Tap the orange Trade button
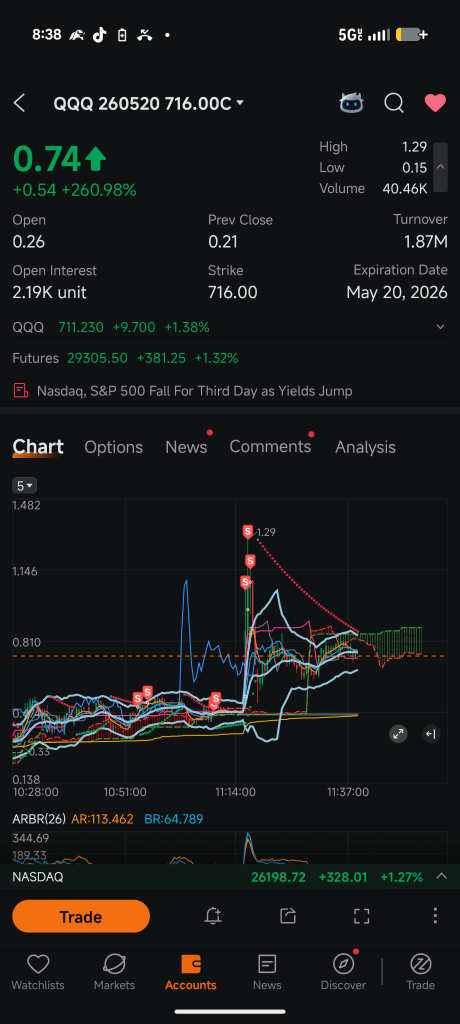Viewport: 460px width, 1024px height. click(81, 916)
